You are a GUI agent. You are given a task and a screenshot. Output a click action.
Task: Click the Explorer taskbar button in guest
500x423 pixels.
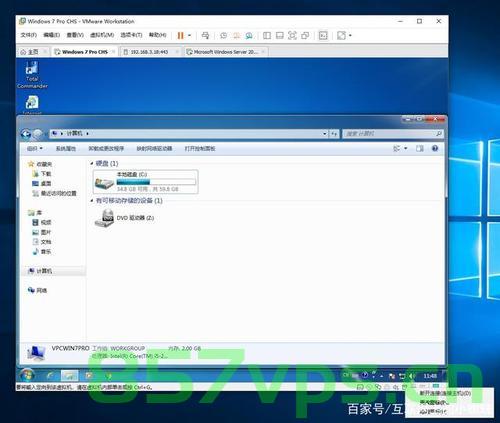coord(69,376)
